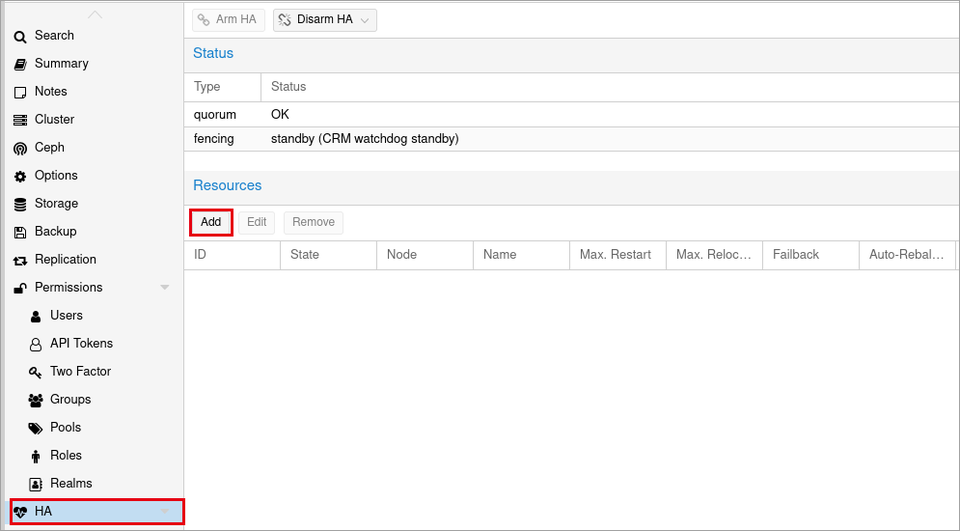This screenshot has width=960, height=531.
Task: Open the Backup section
Action: [x=94, y=232]
